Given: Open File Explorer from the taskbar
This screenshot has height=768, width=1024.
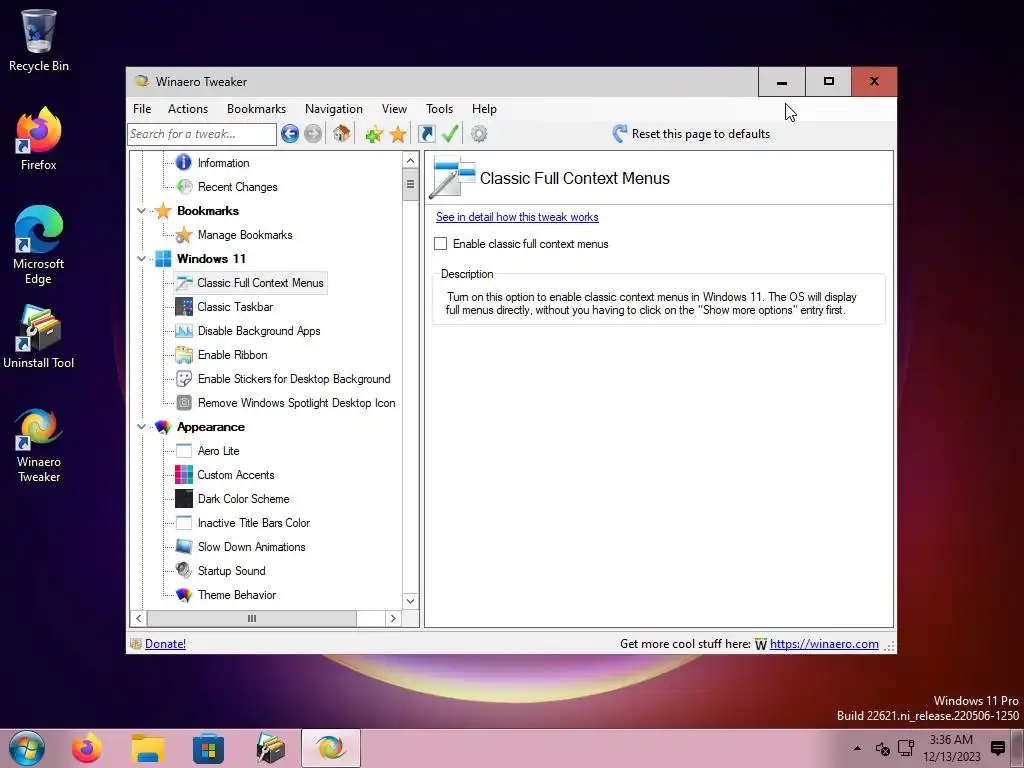Looking at the screenshot, I should 148,748.
